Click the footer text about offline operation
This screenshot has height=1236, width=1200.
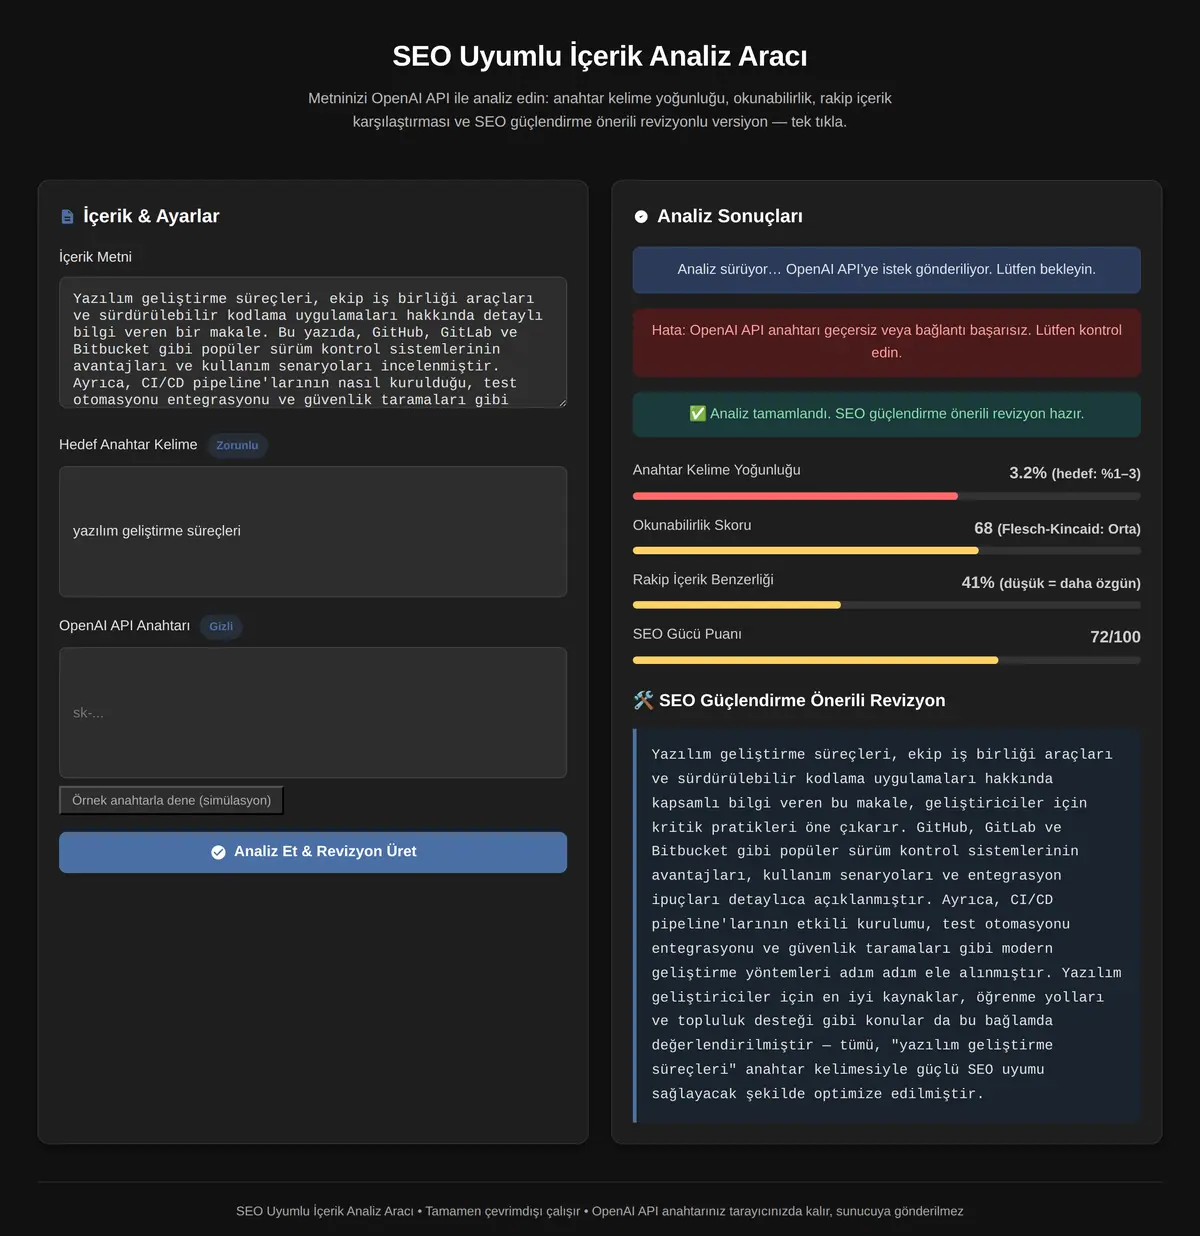(600, 1211)
